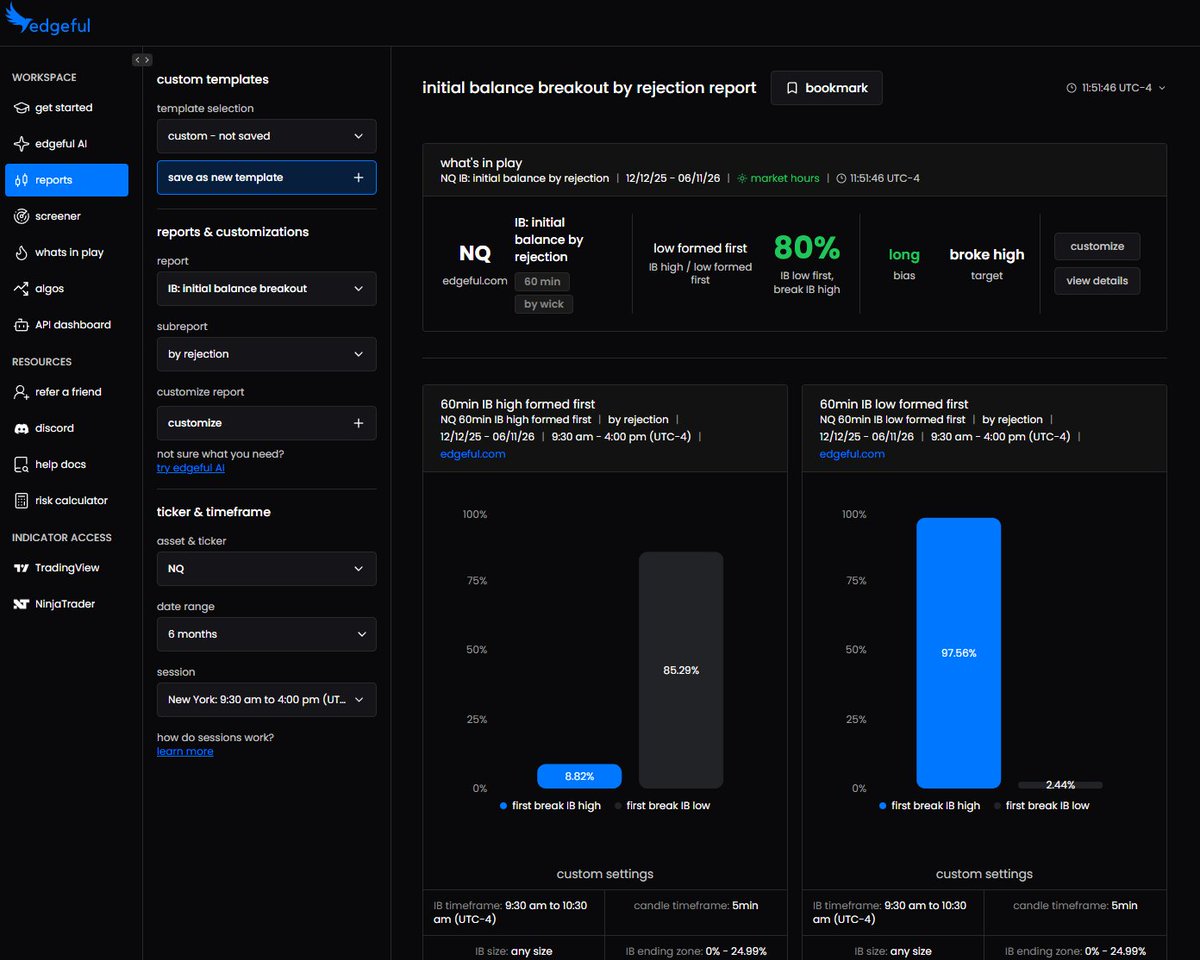1200x960 pixels.
Task: Open whats in play in the sidebar
Action: 66,252
